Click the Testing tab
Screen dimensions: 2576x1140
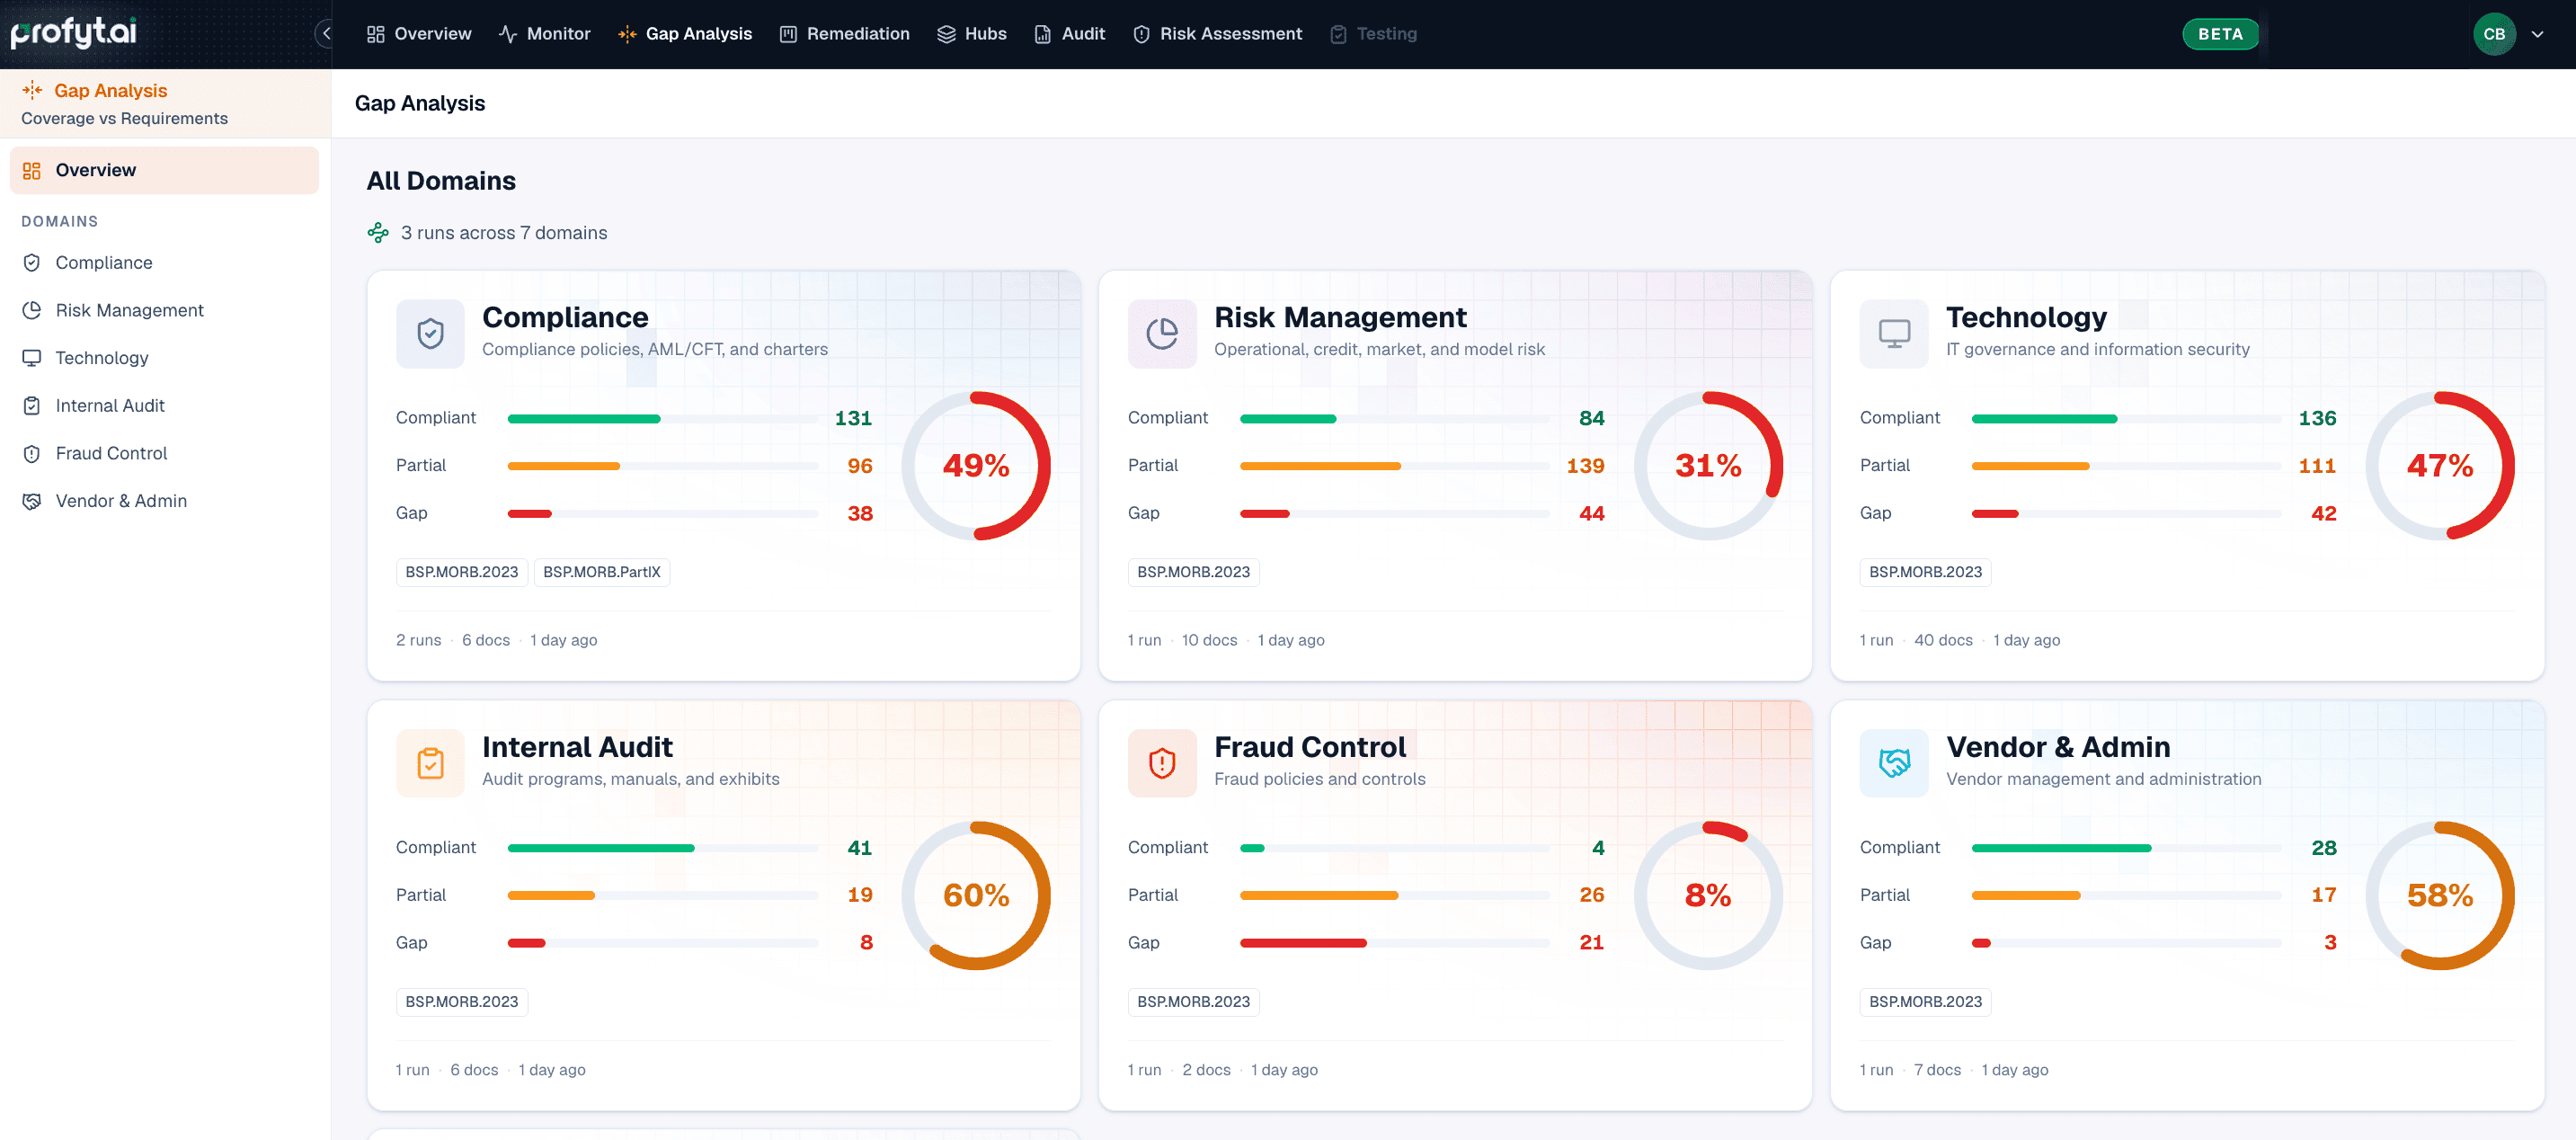click(1373, 34)
